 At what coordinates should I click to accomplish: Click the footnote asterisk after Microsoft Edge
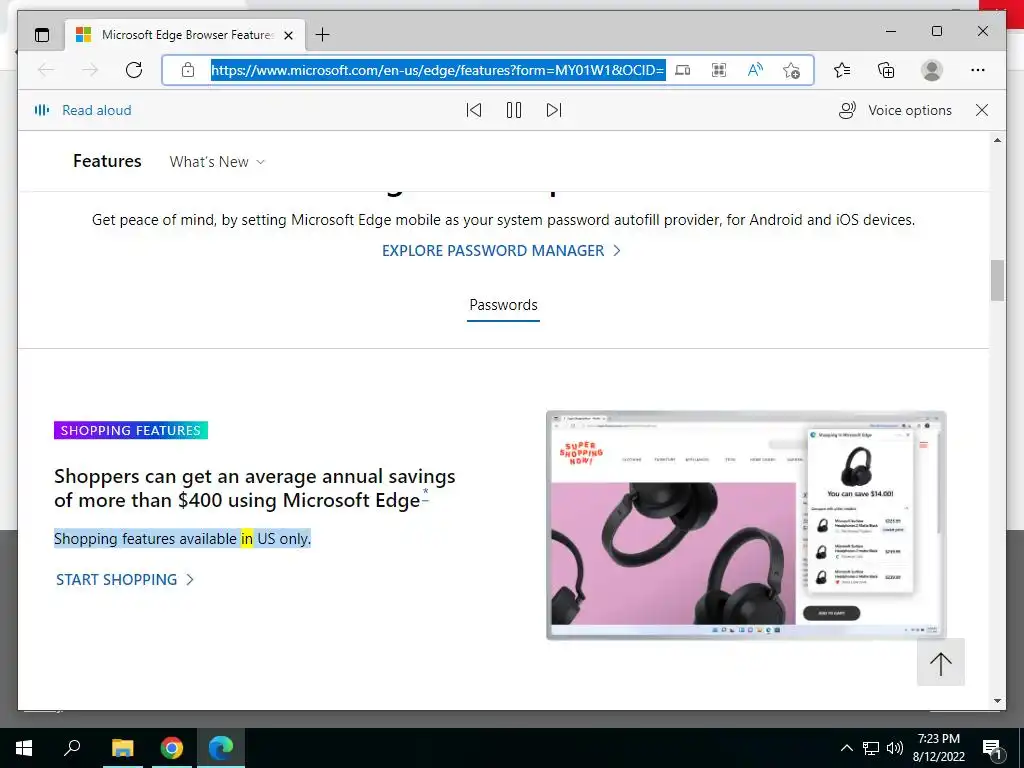pos(425,492)
